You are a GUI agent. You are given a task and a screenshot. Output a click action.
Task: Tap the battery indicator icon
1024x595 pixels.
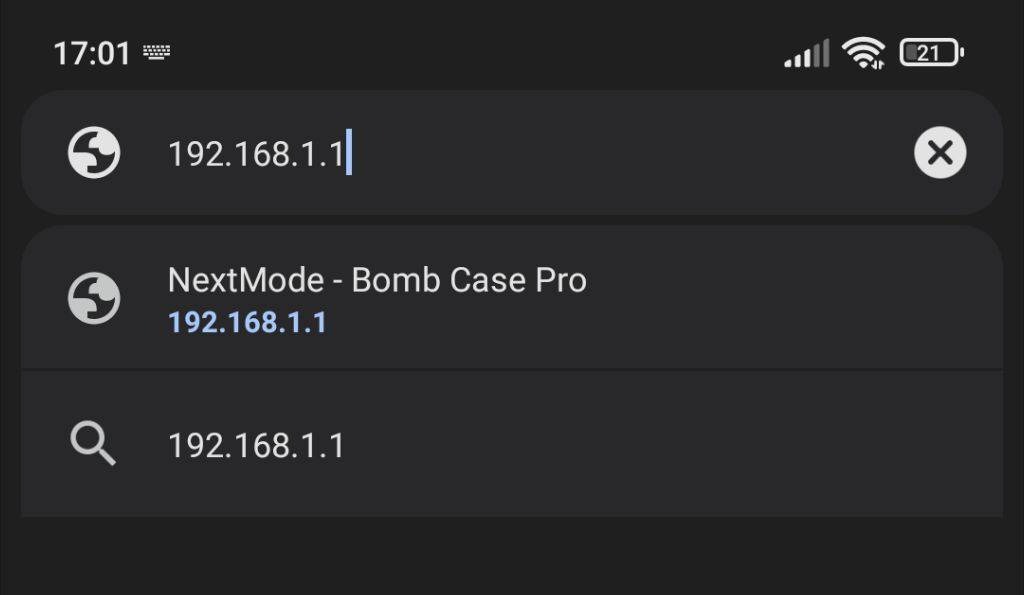(x=931, y=53)
